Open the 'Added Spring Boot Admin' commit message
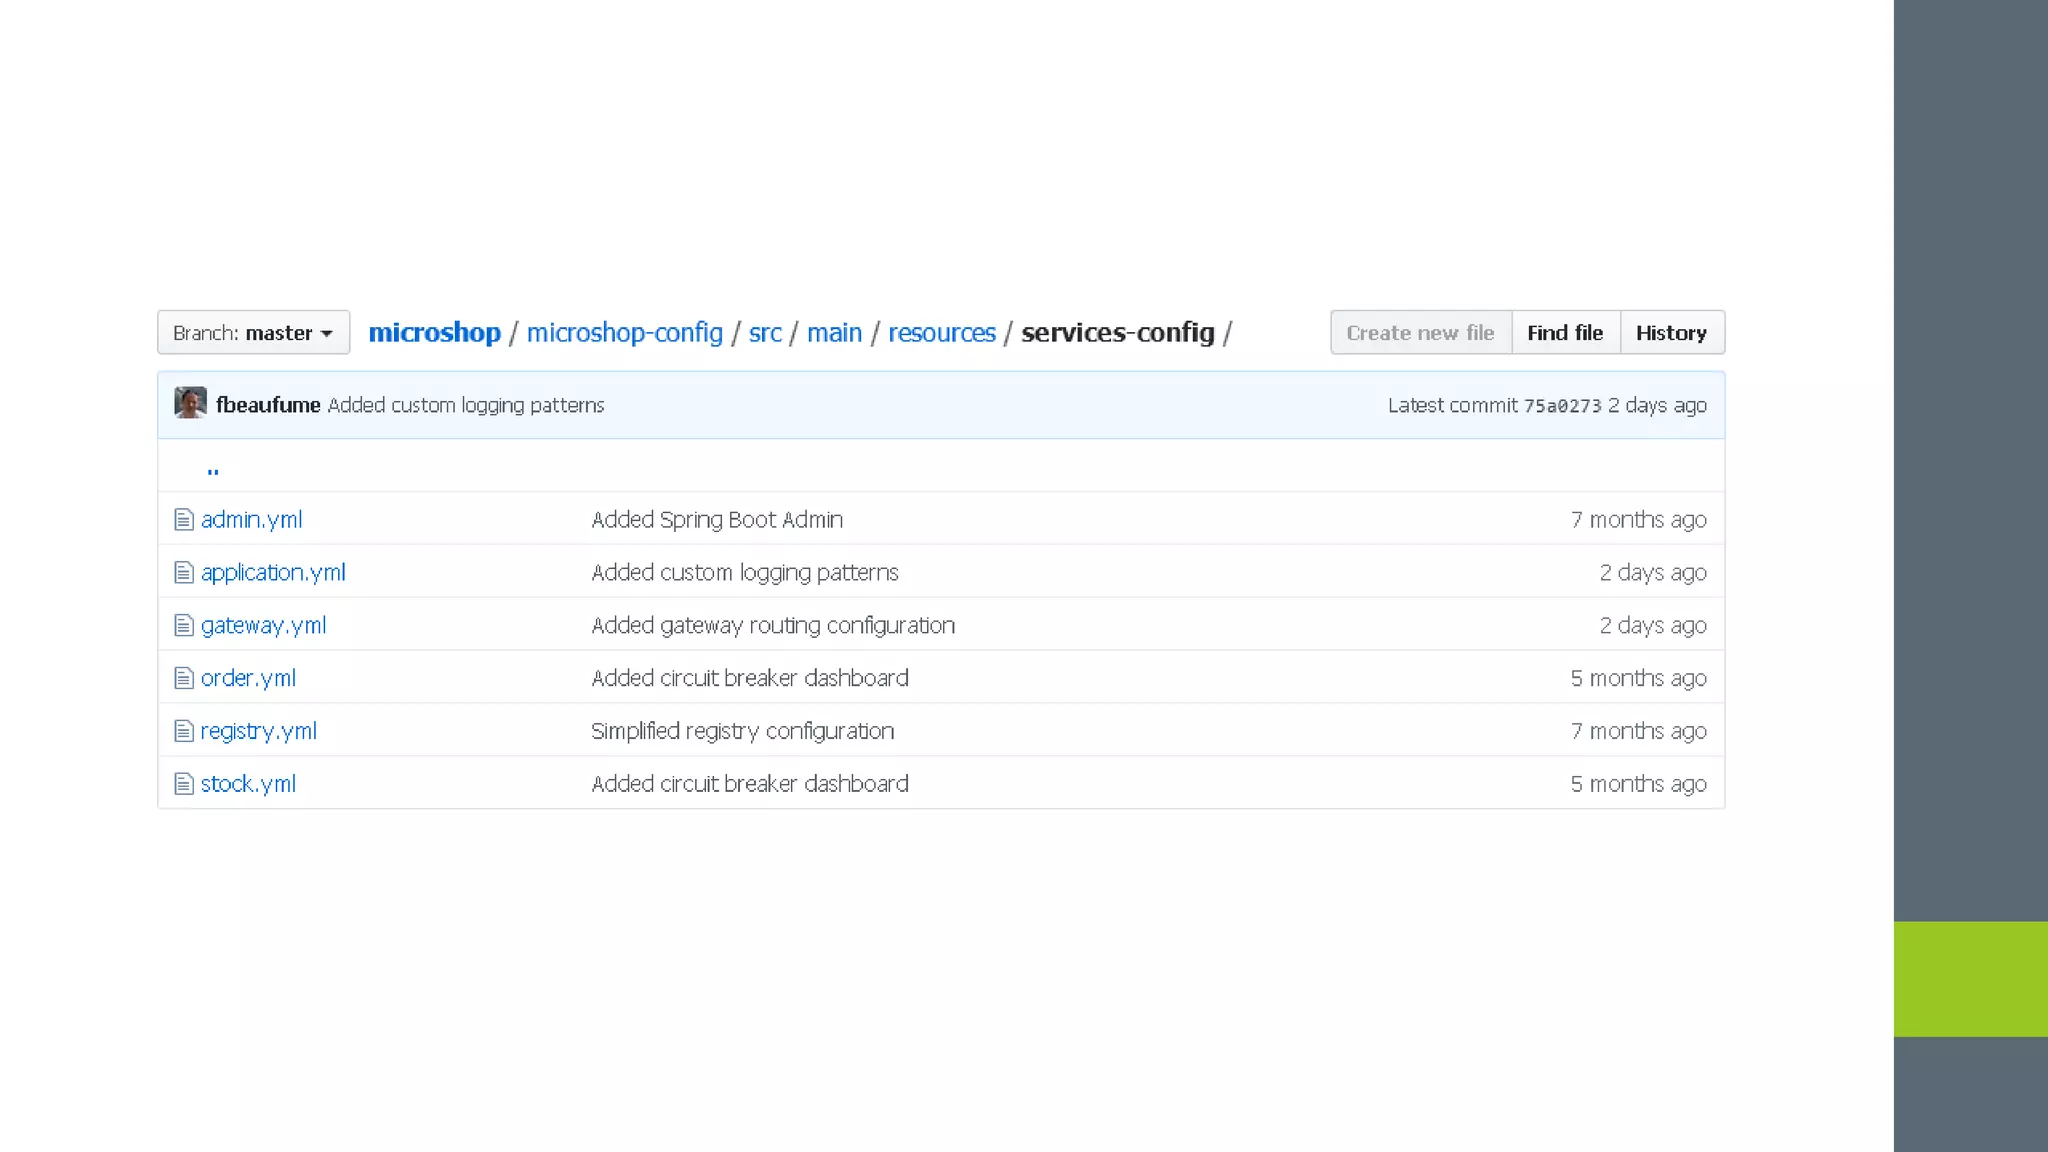2048x1152 pixels. tap(717, 520)
